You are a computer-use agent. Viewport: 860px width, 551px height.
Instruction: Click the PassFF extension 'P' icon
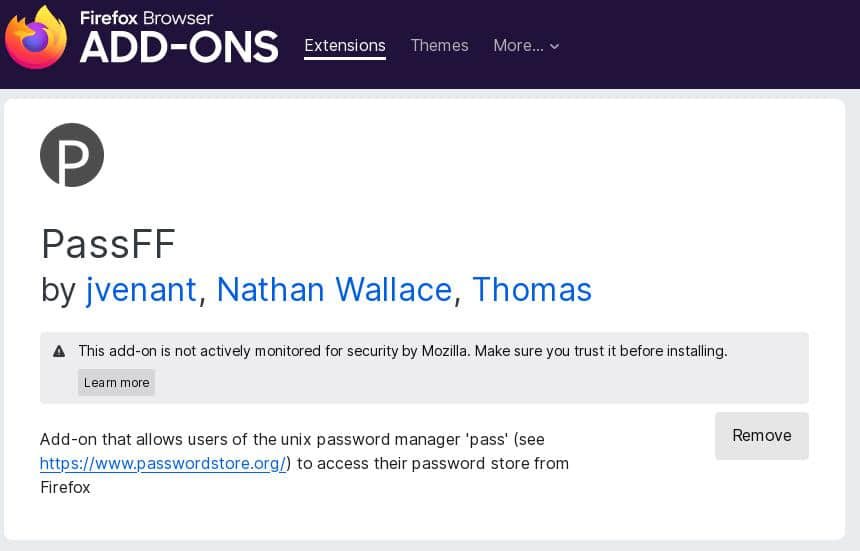[72, 155]
